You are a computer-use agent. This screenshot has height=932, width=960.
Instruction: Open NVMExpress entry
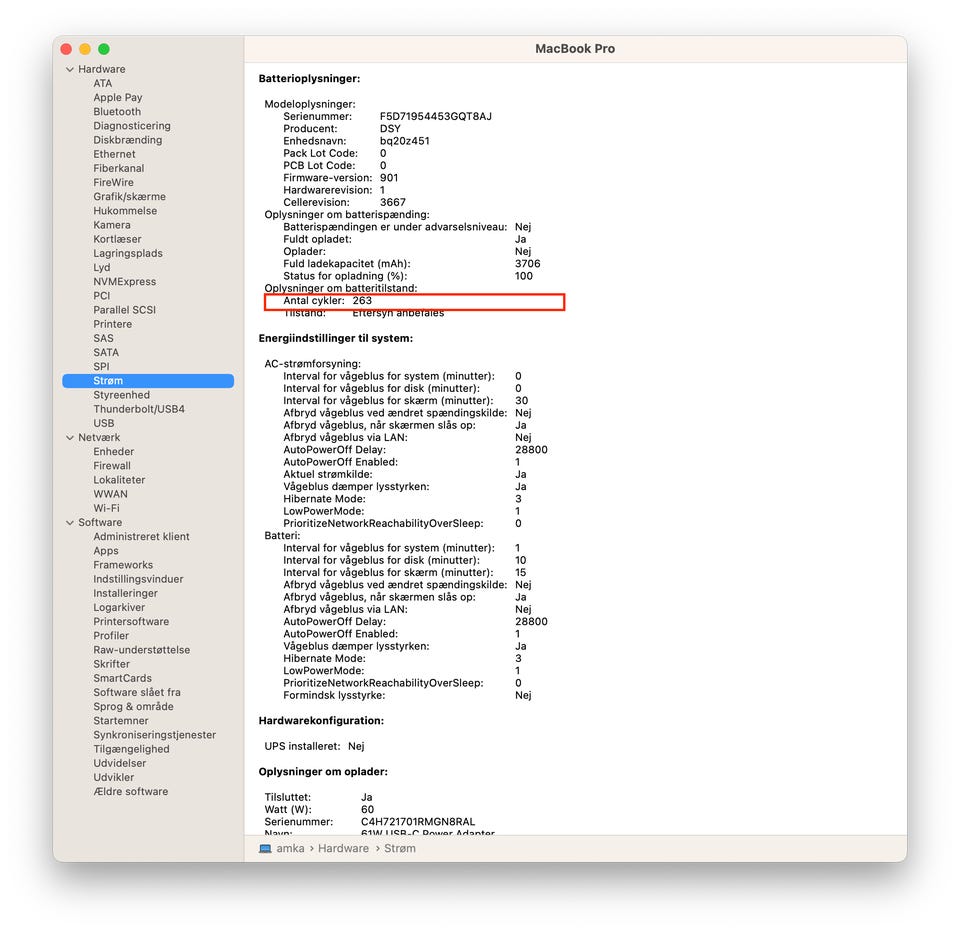click(124, 281)
